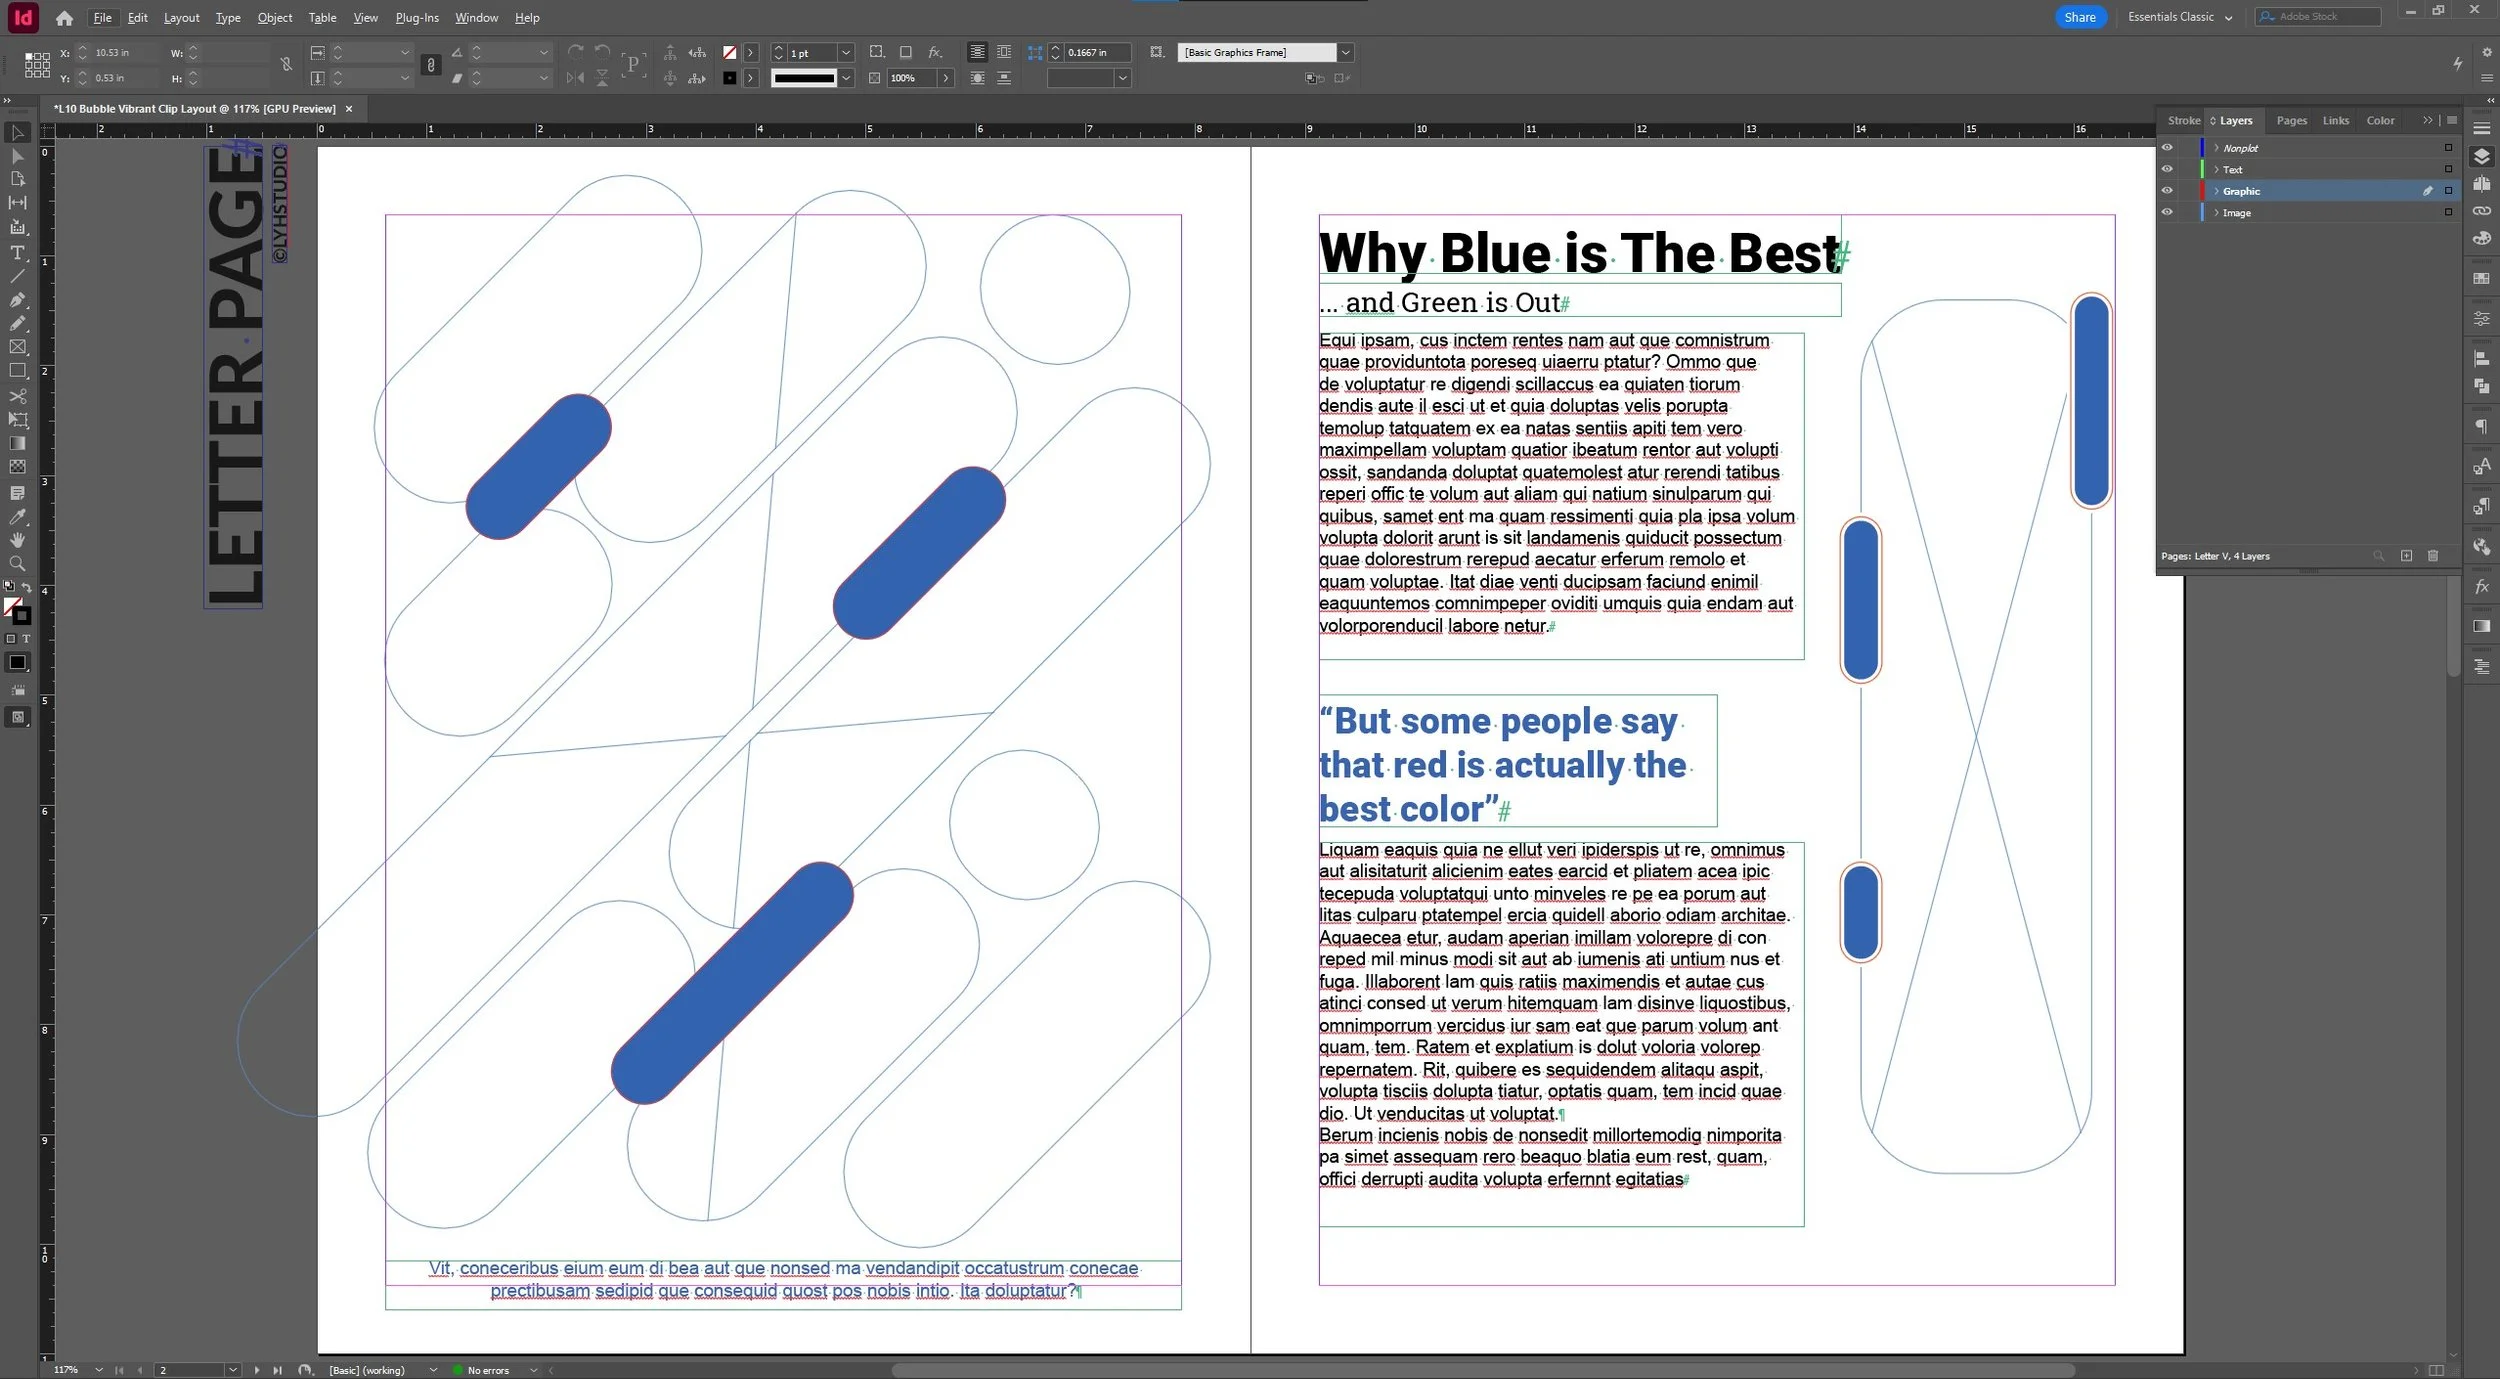The height and width of the screenshot is (1379, 2500).
Task: Switch to the Pages panel tab
Action: pos(2291,121)
